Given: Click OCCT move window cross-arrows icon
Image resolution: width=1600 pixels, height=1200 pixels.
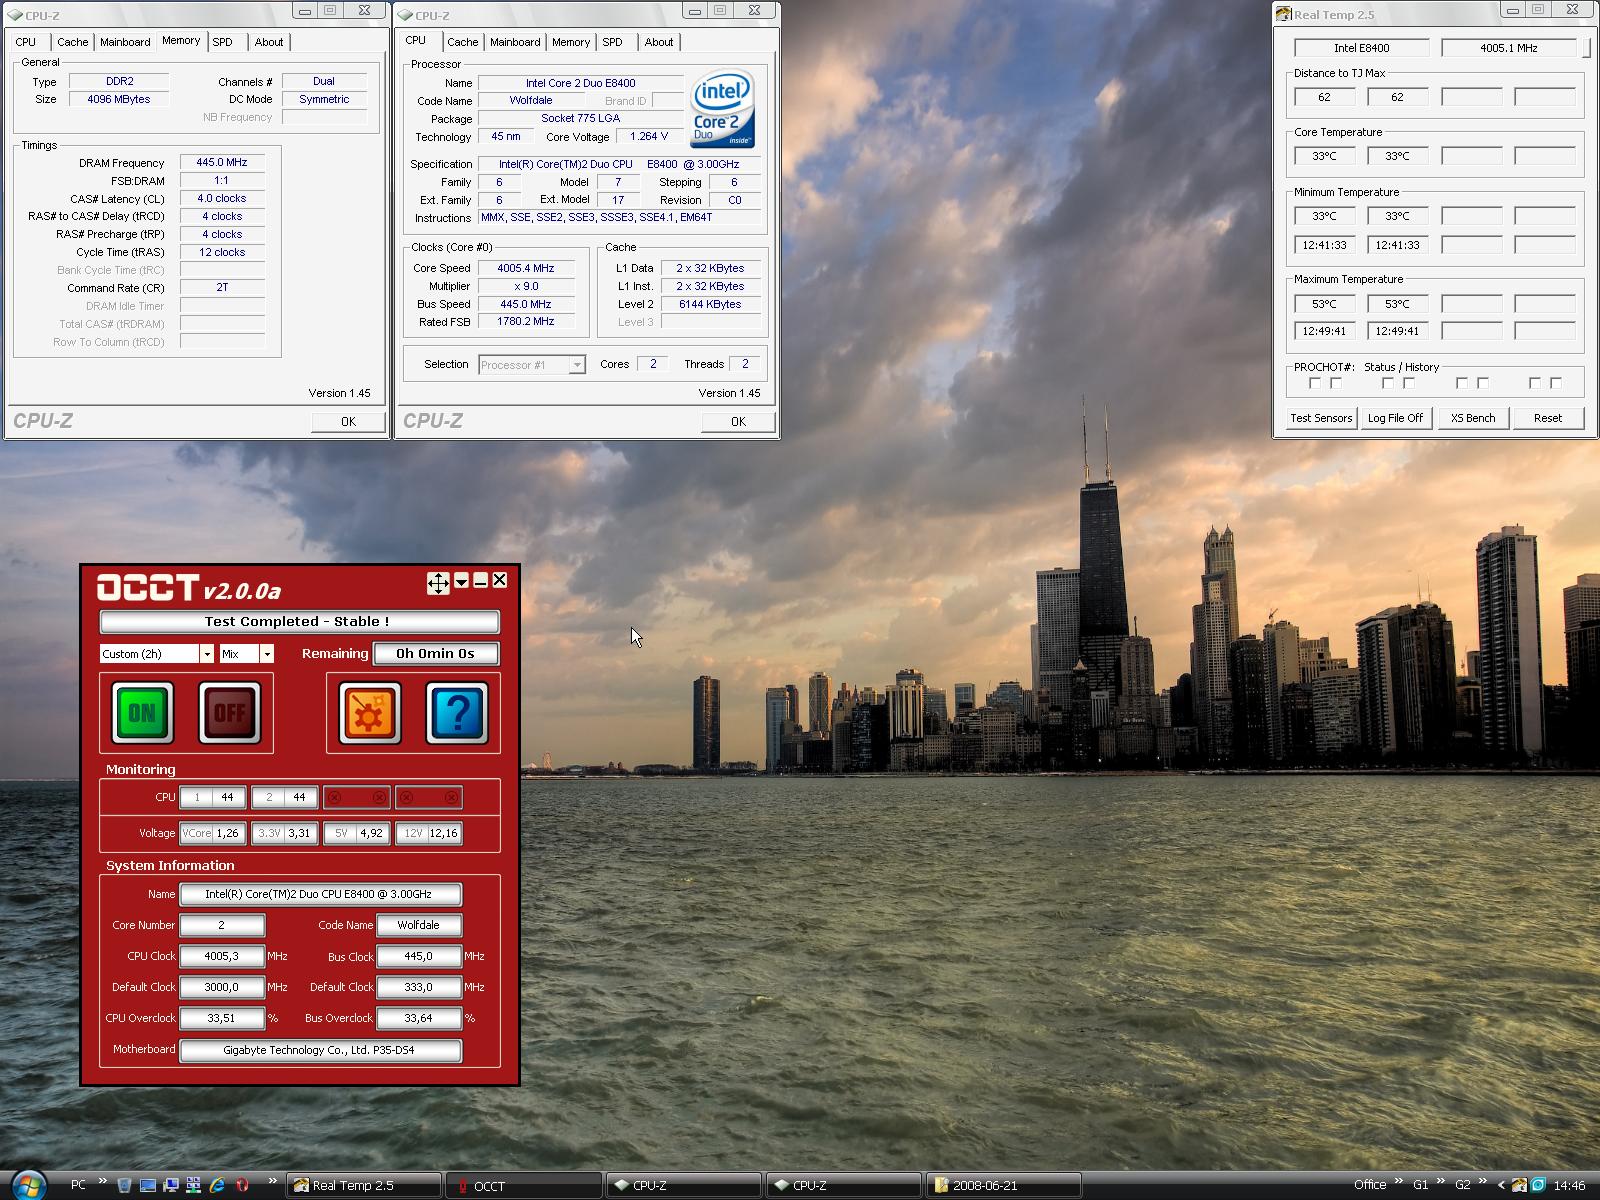Looking at the screenshot, I should tap(438, 583).
